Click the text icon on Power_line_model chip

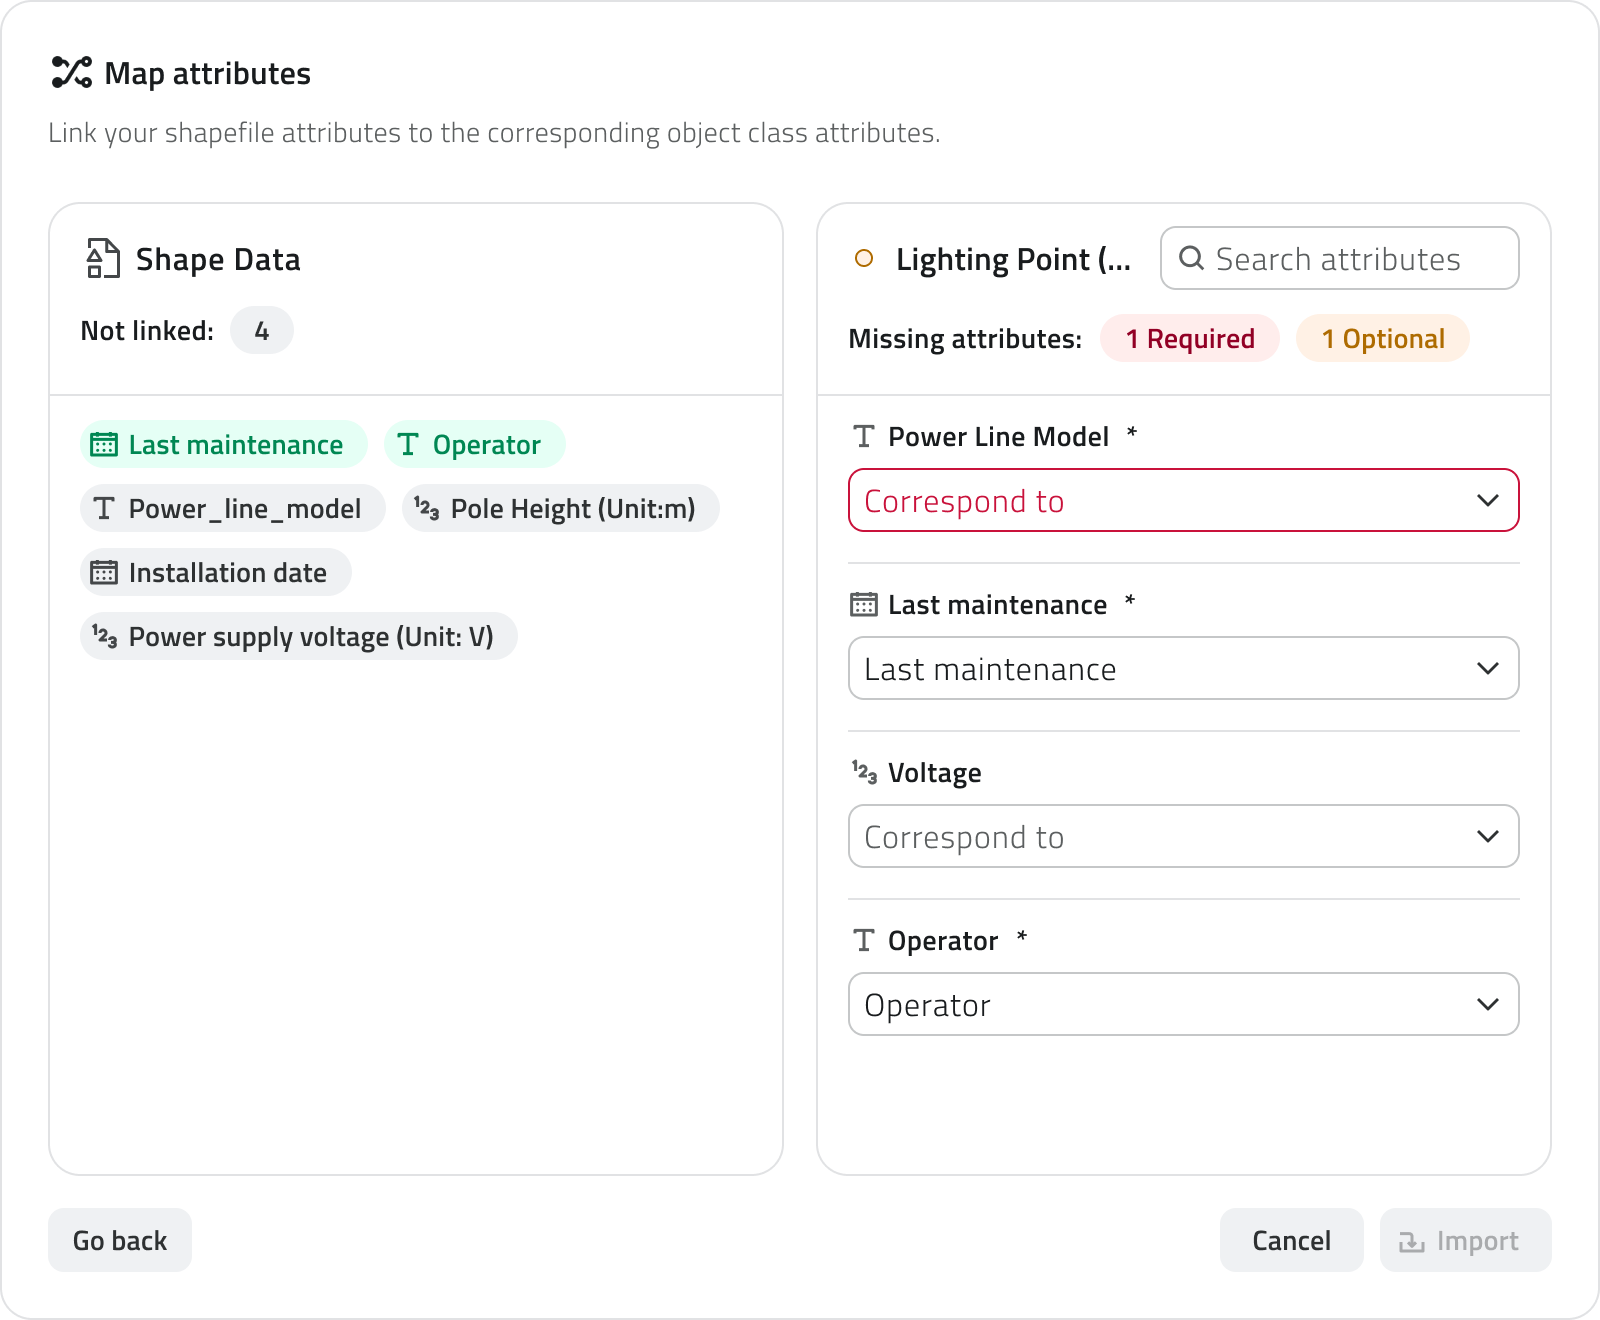104,509
